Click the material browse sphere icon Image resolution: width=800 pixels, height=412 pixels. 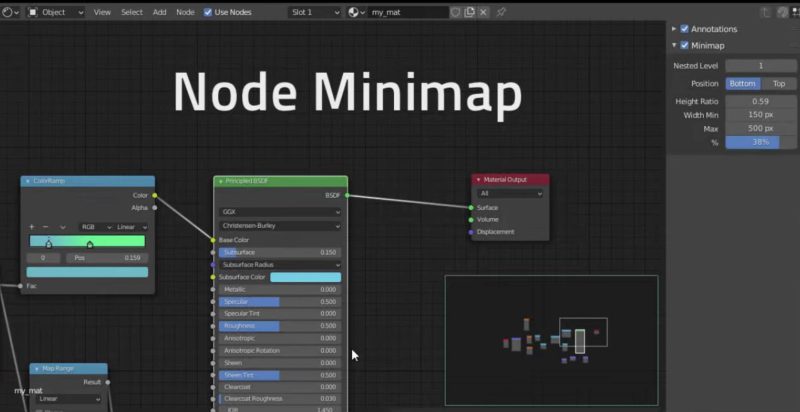[x=356, y=12]
